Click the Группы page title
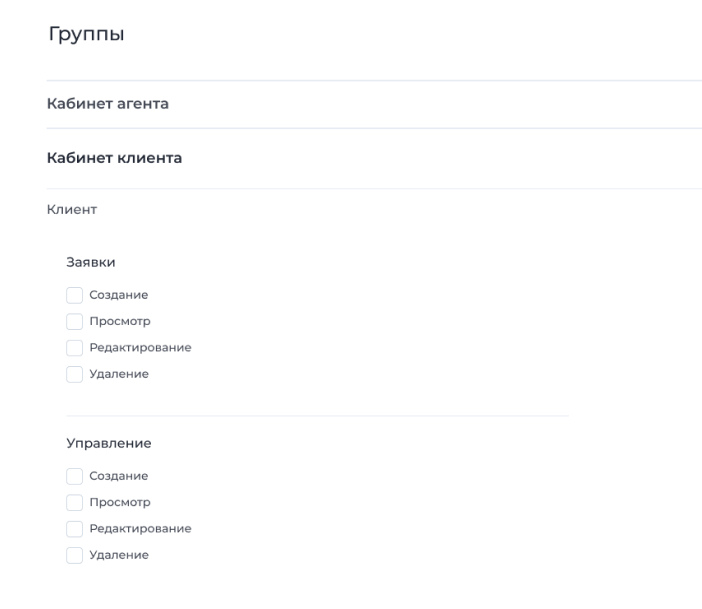 (x=86, y=34)
